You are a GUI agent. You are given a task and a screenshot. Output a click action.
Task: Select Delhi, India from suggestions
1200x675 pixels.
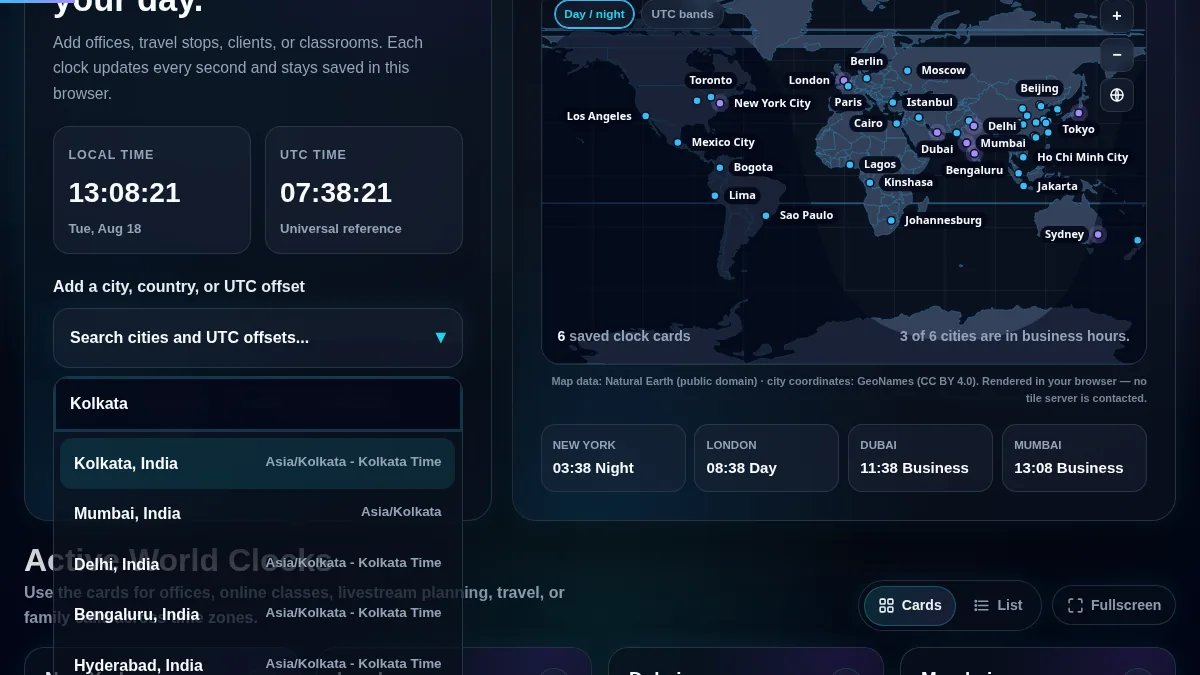(x=258, y=564)
